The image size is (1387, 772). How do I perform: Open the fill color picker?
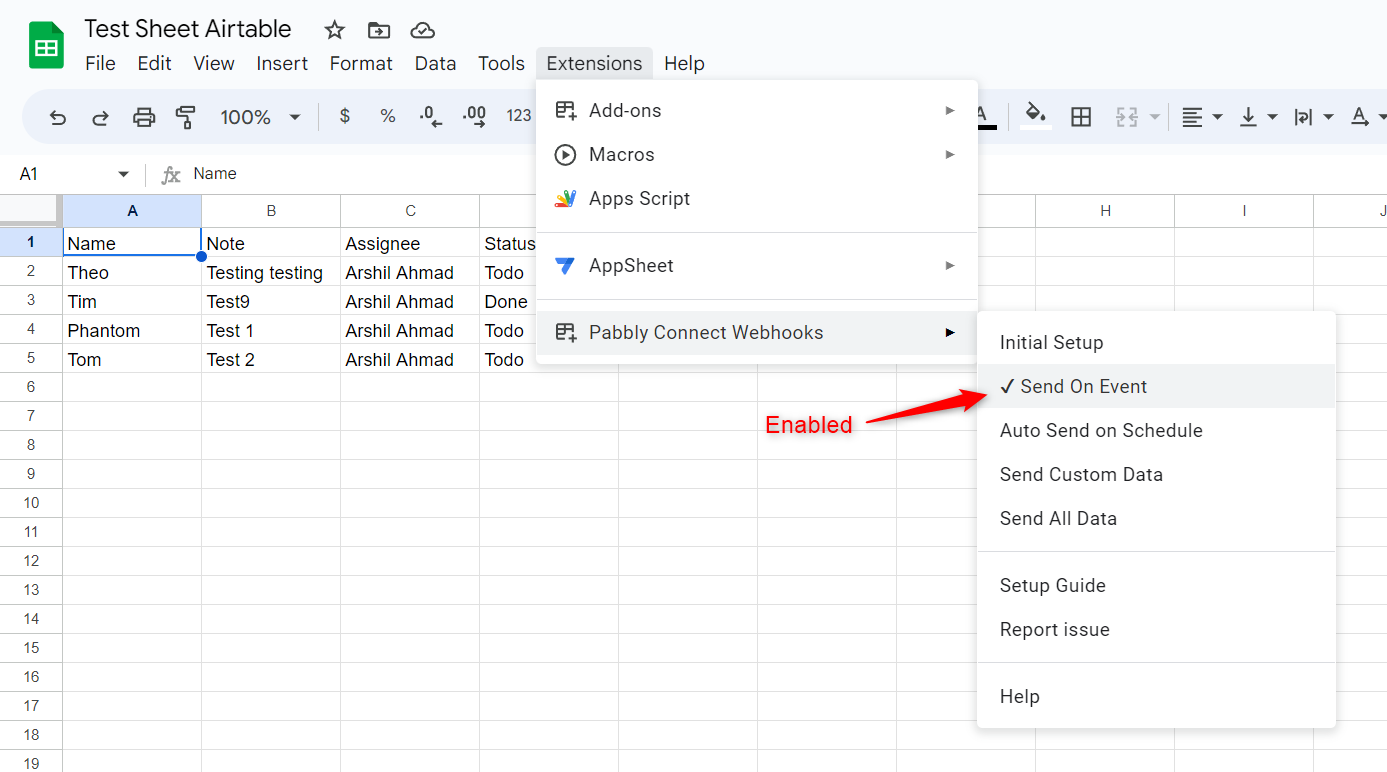(1036, 116)
